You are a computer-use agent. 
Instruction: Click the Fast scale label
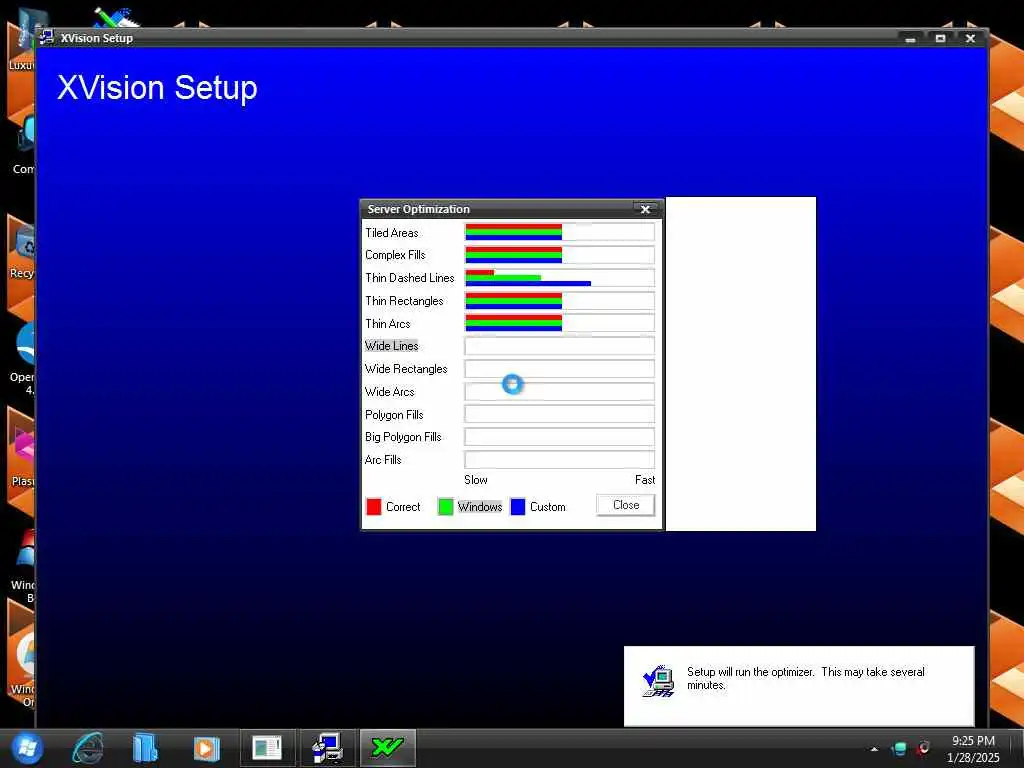click(645, 479)
